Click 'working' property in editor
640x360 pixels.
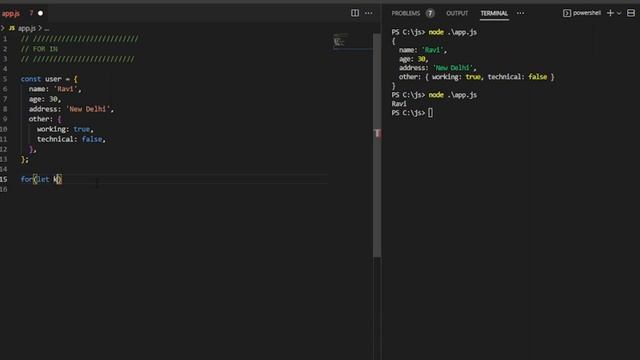coord(51,129)
